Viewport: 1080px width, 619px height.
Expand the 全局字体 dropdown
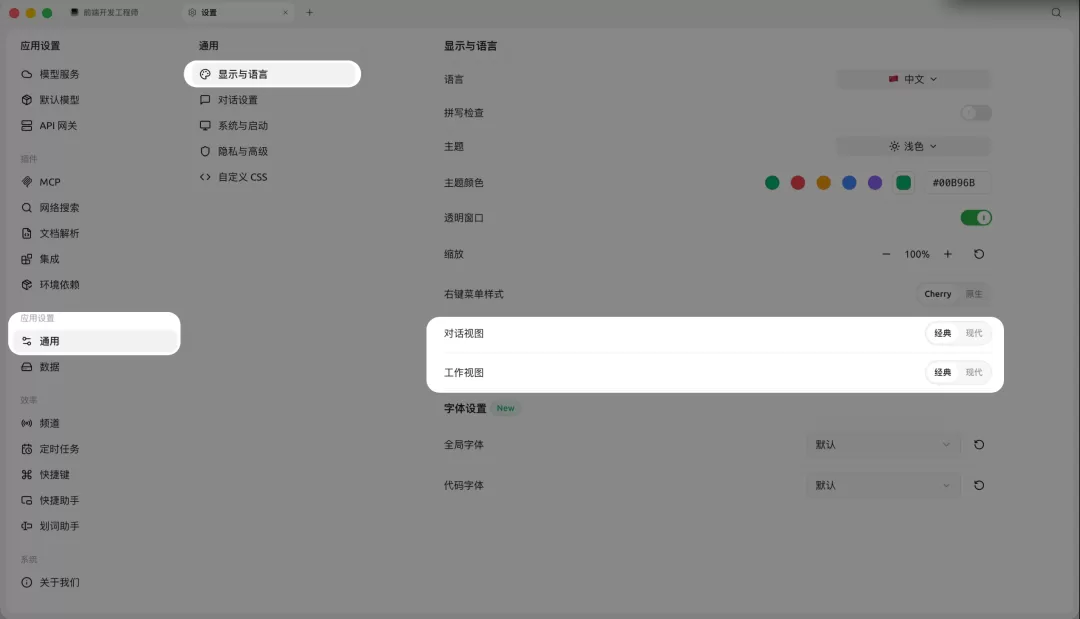pos(882,445)
